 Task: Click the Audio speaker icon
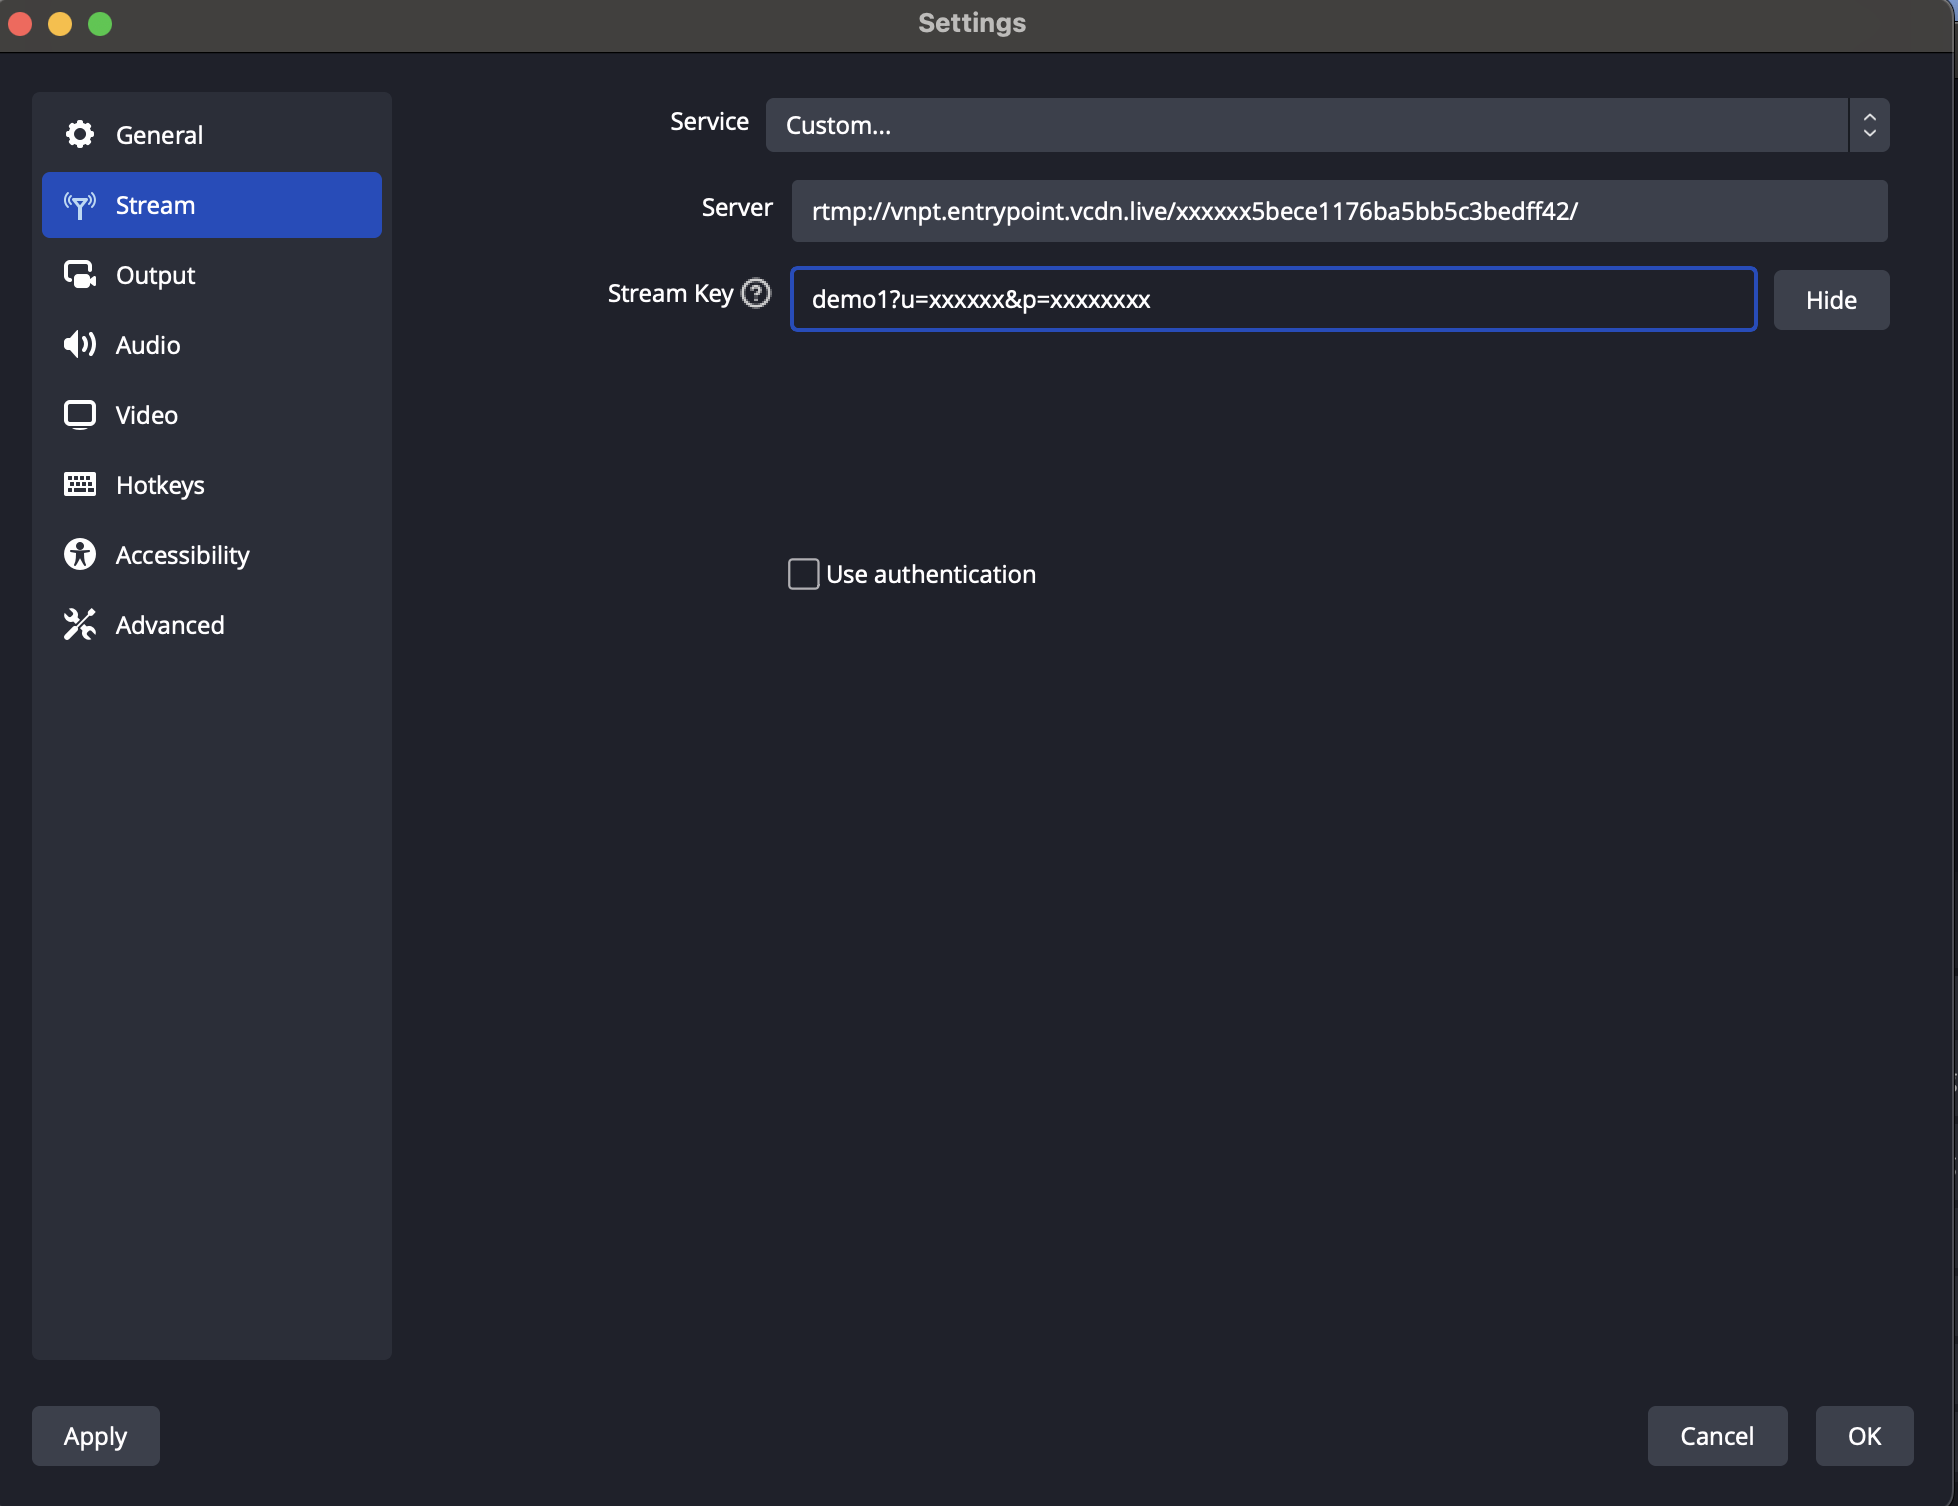(x=80, y=345)
